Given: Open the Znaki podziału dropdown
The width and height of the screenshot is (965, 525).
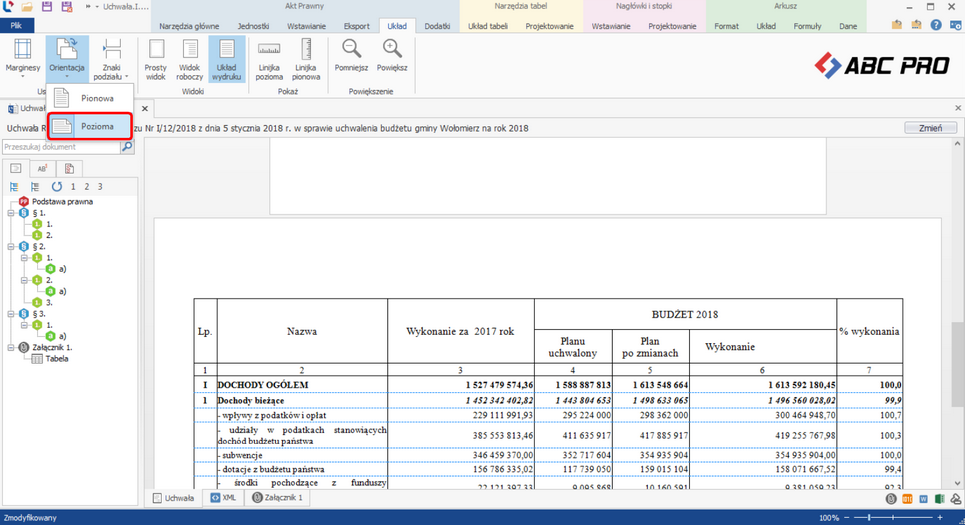Looking at the screenshot, I should [112, 58].
